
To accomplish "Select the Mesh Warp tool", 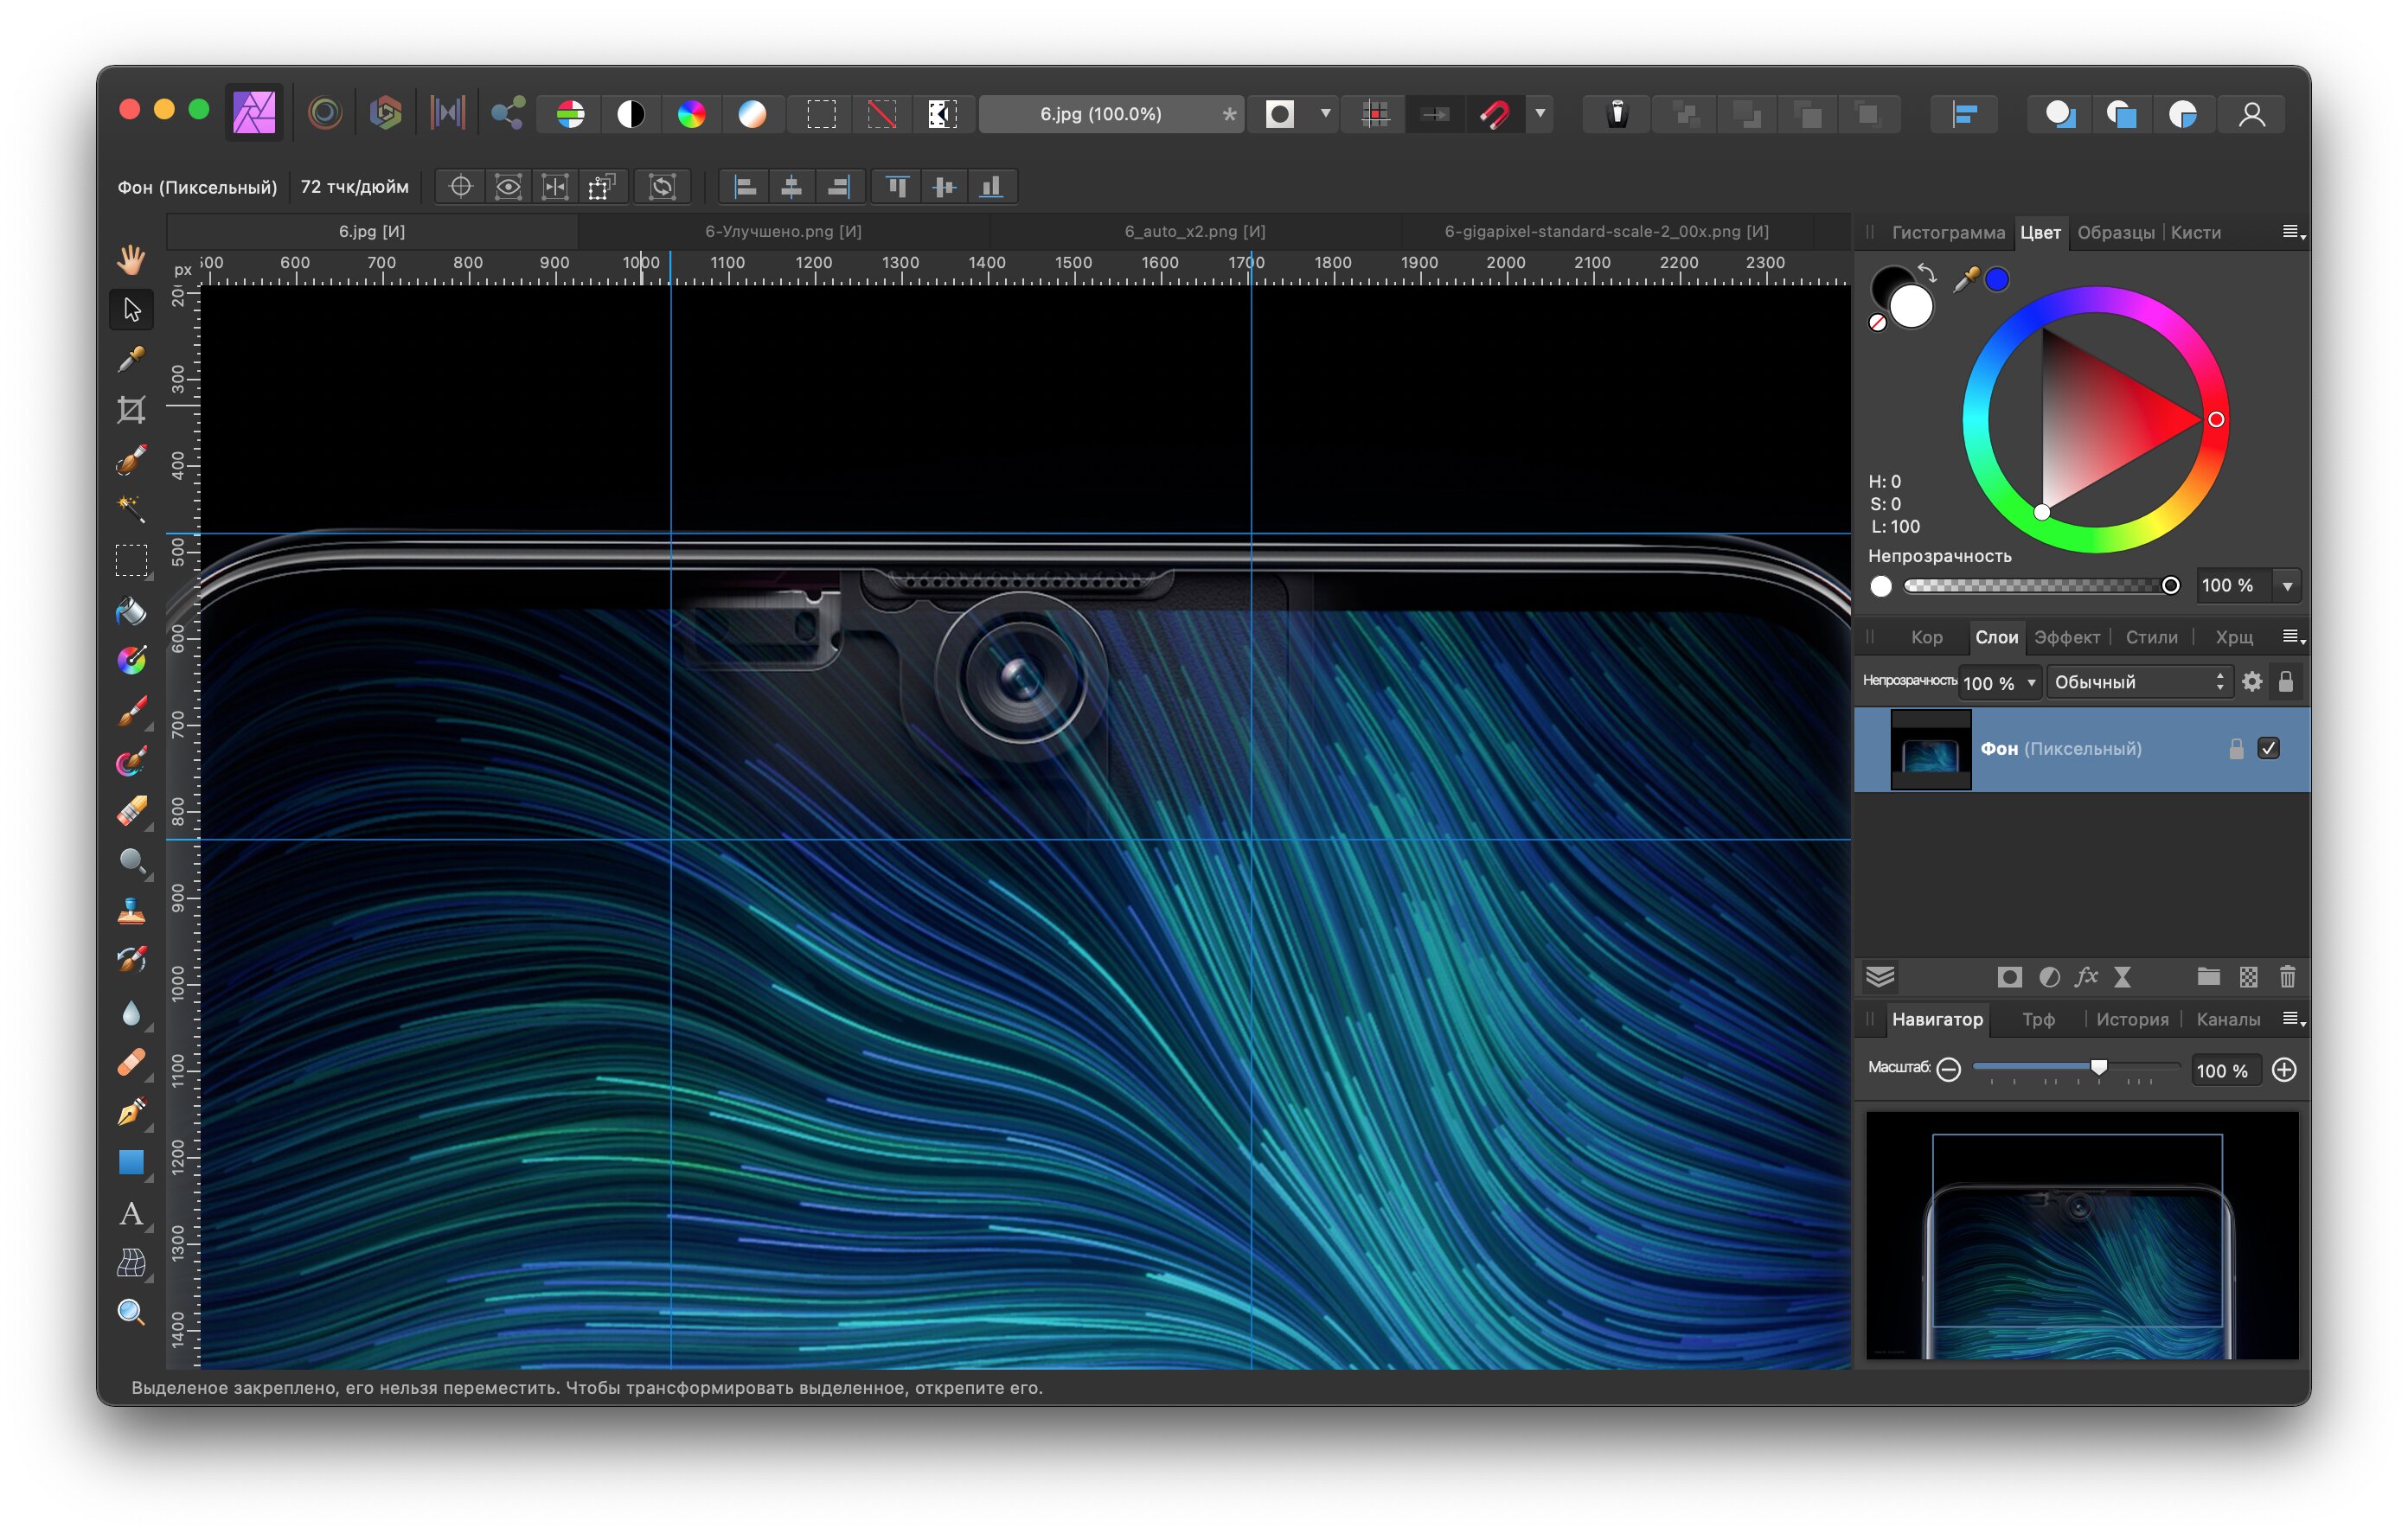I will point(131,1263).
